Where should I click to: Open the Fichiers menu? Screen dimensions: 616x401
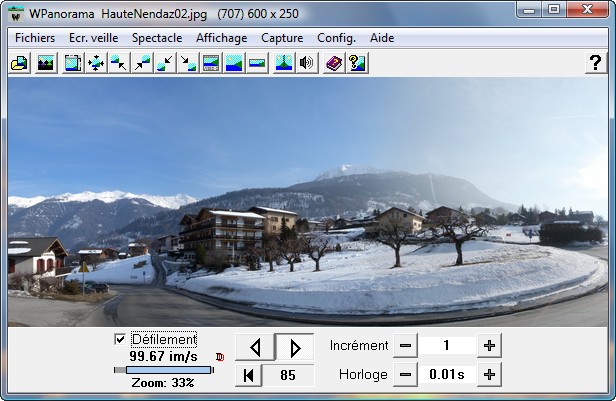[x=35, y=38]
